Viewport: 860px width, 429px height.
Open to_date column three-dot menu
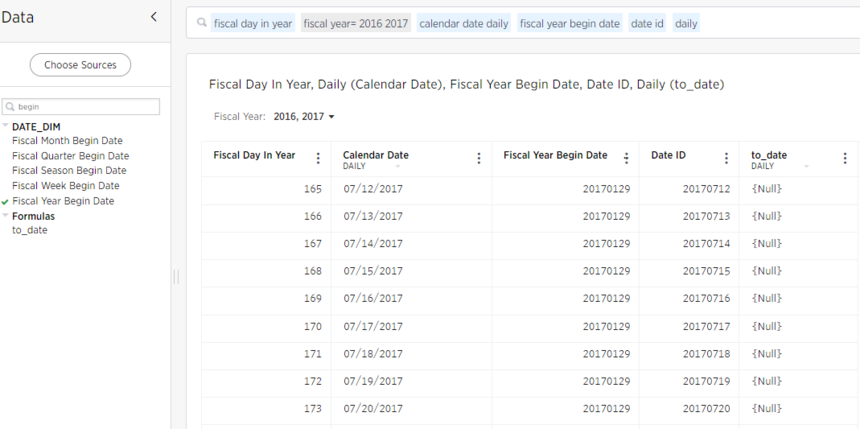click(845, 159)
